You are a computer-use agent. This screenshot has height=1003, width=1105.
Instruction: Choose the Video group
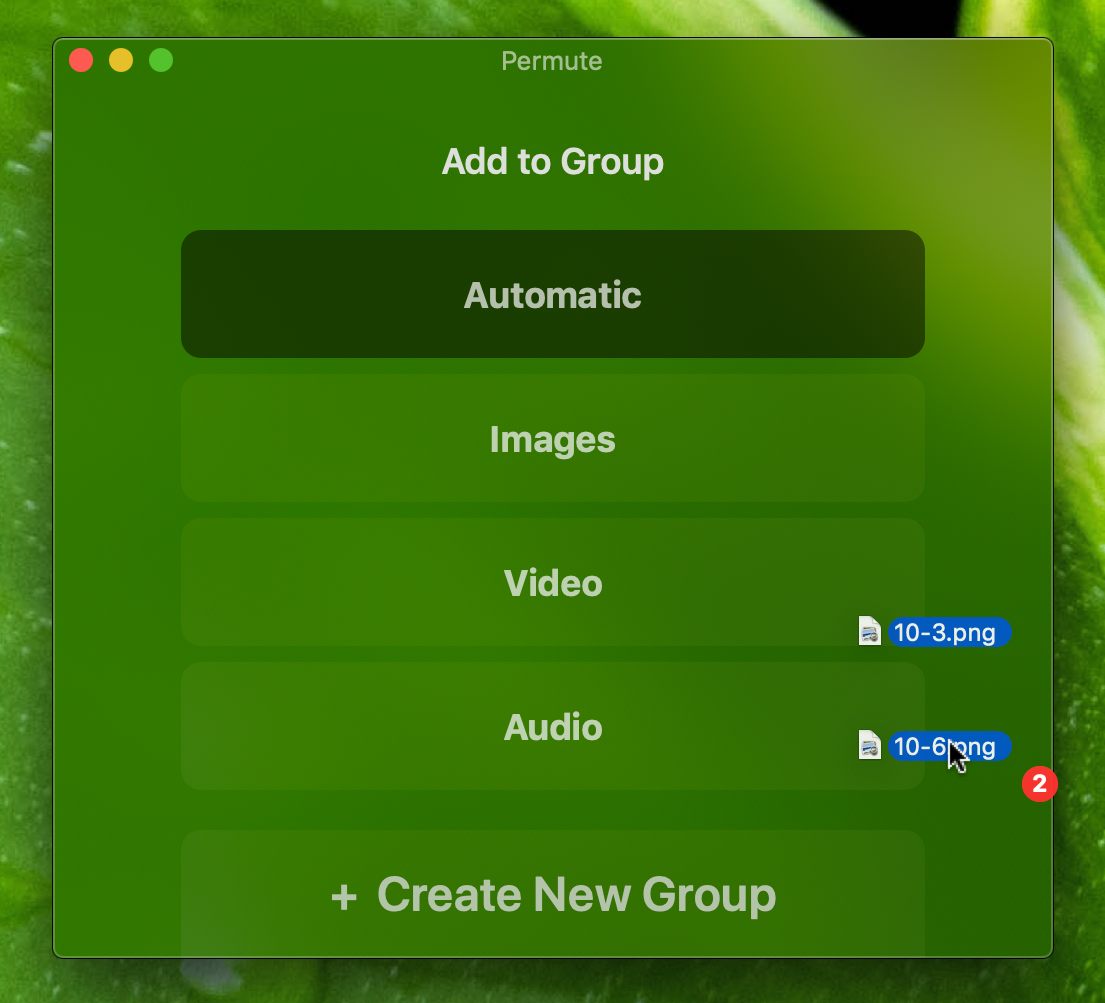(552, 582)
